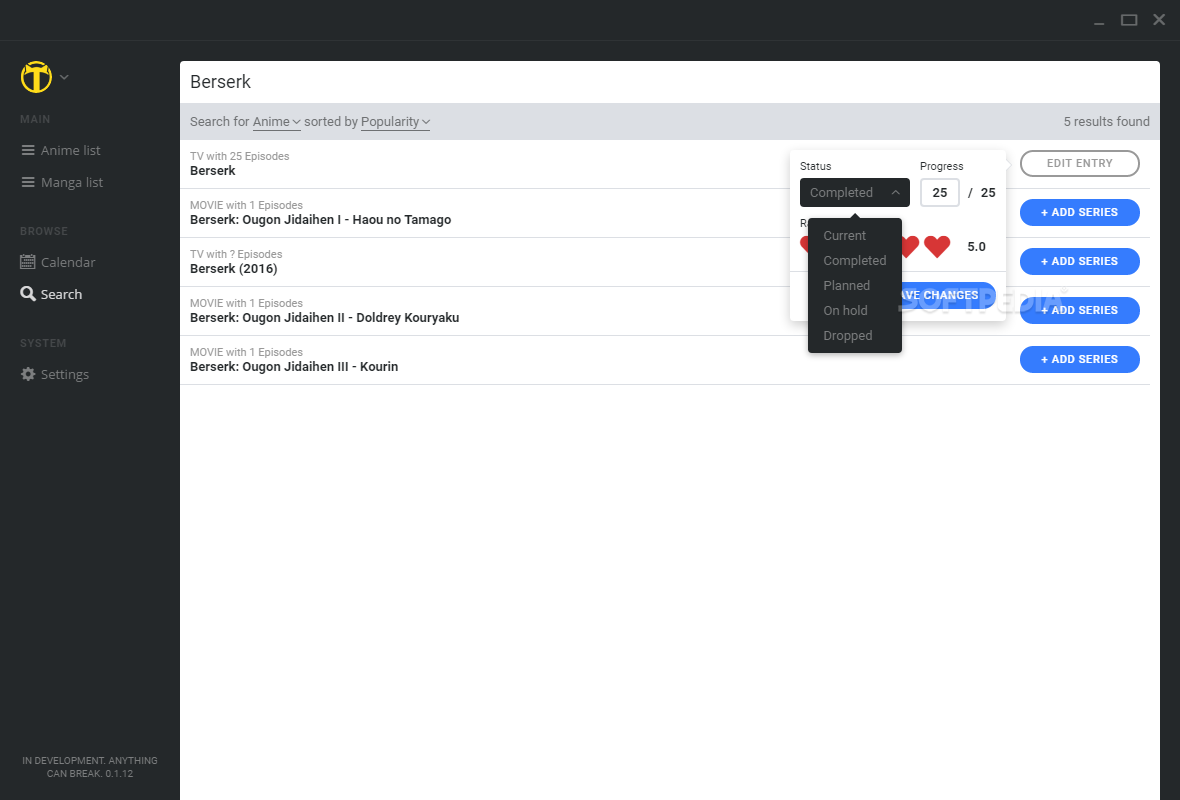The height and width of the screenshot is (800, 1180).
Task: Edit the progress field showing 25
Action: [939, 193]
